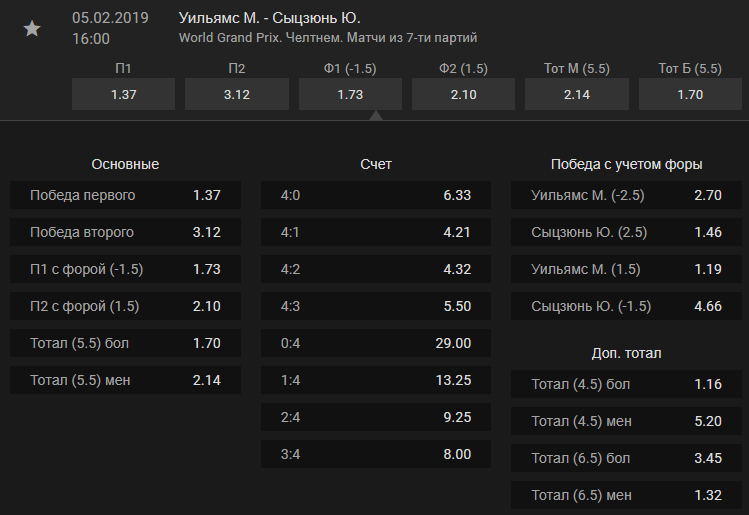Open World Grand Prix tournament subtitle

click(x=328, y=38)
